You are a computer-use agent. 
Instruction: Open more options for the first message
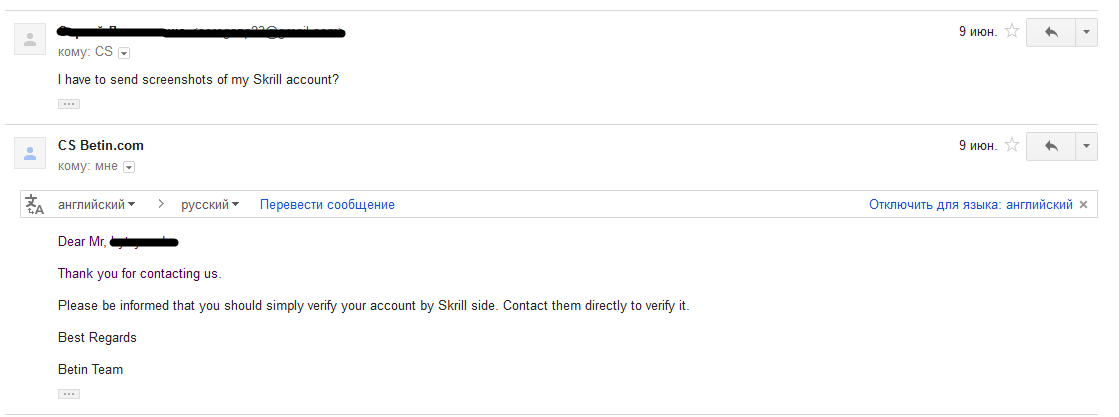click(x=1086, y=32)
